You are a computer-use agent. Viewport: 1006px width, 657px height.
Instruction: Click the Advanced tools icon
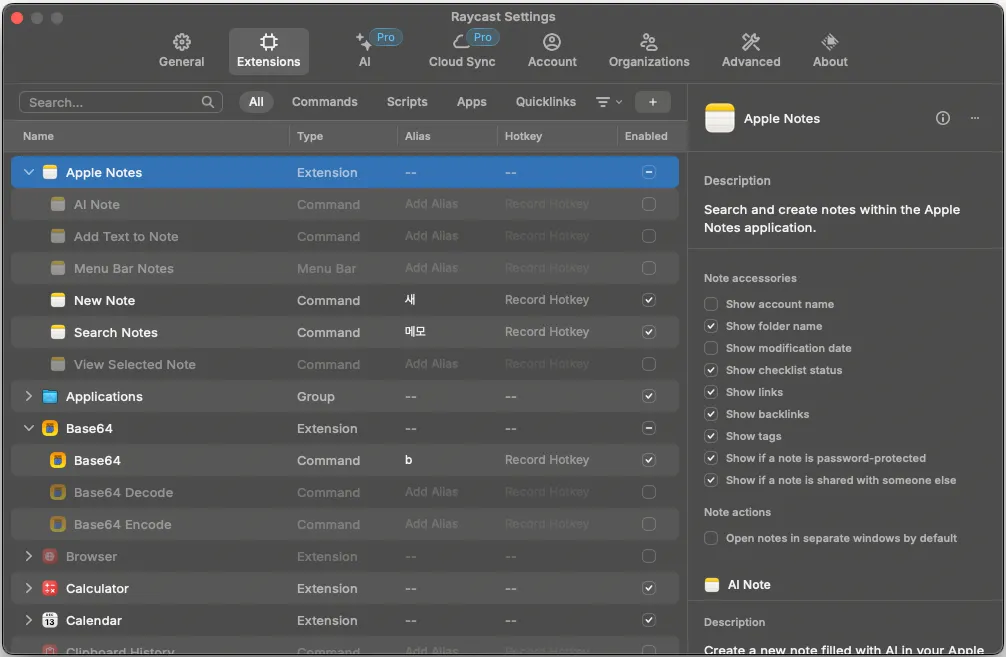pyautogui.click(x=750, y=42)
